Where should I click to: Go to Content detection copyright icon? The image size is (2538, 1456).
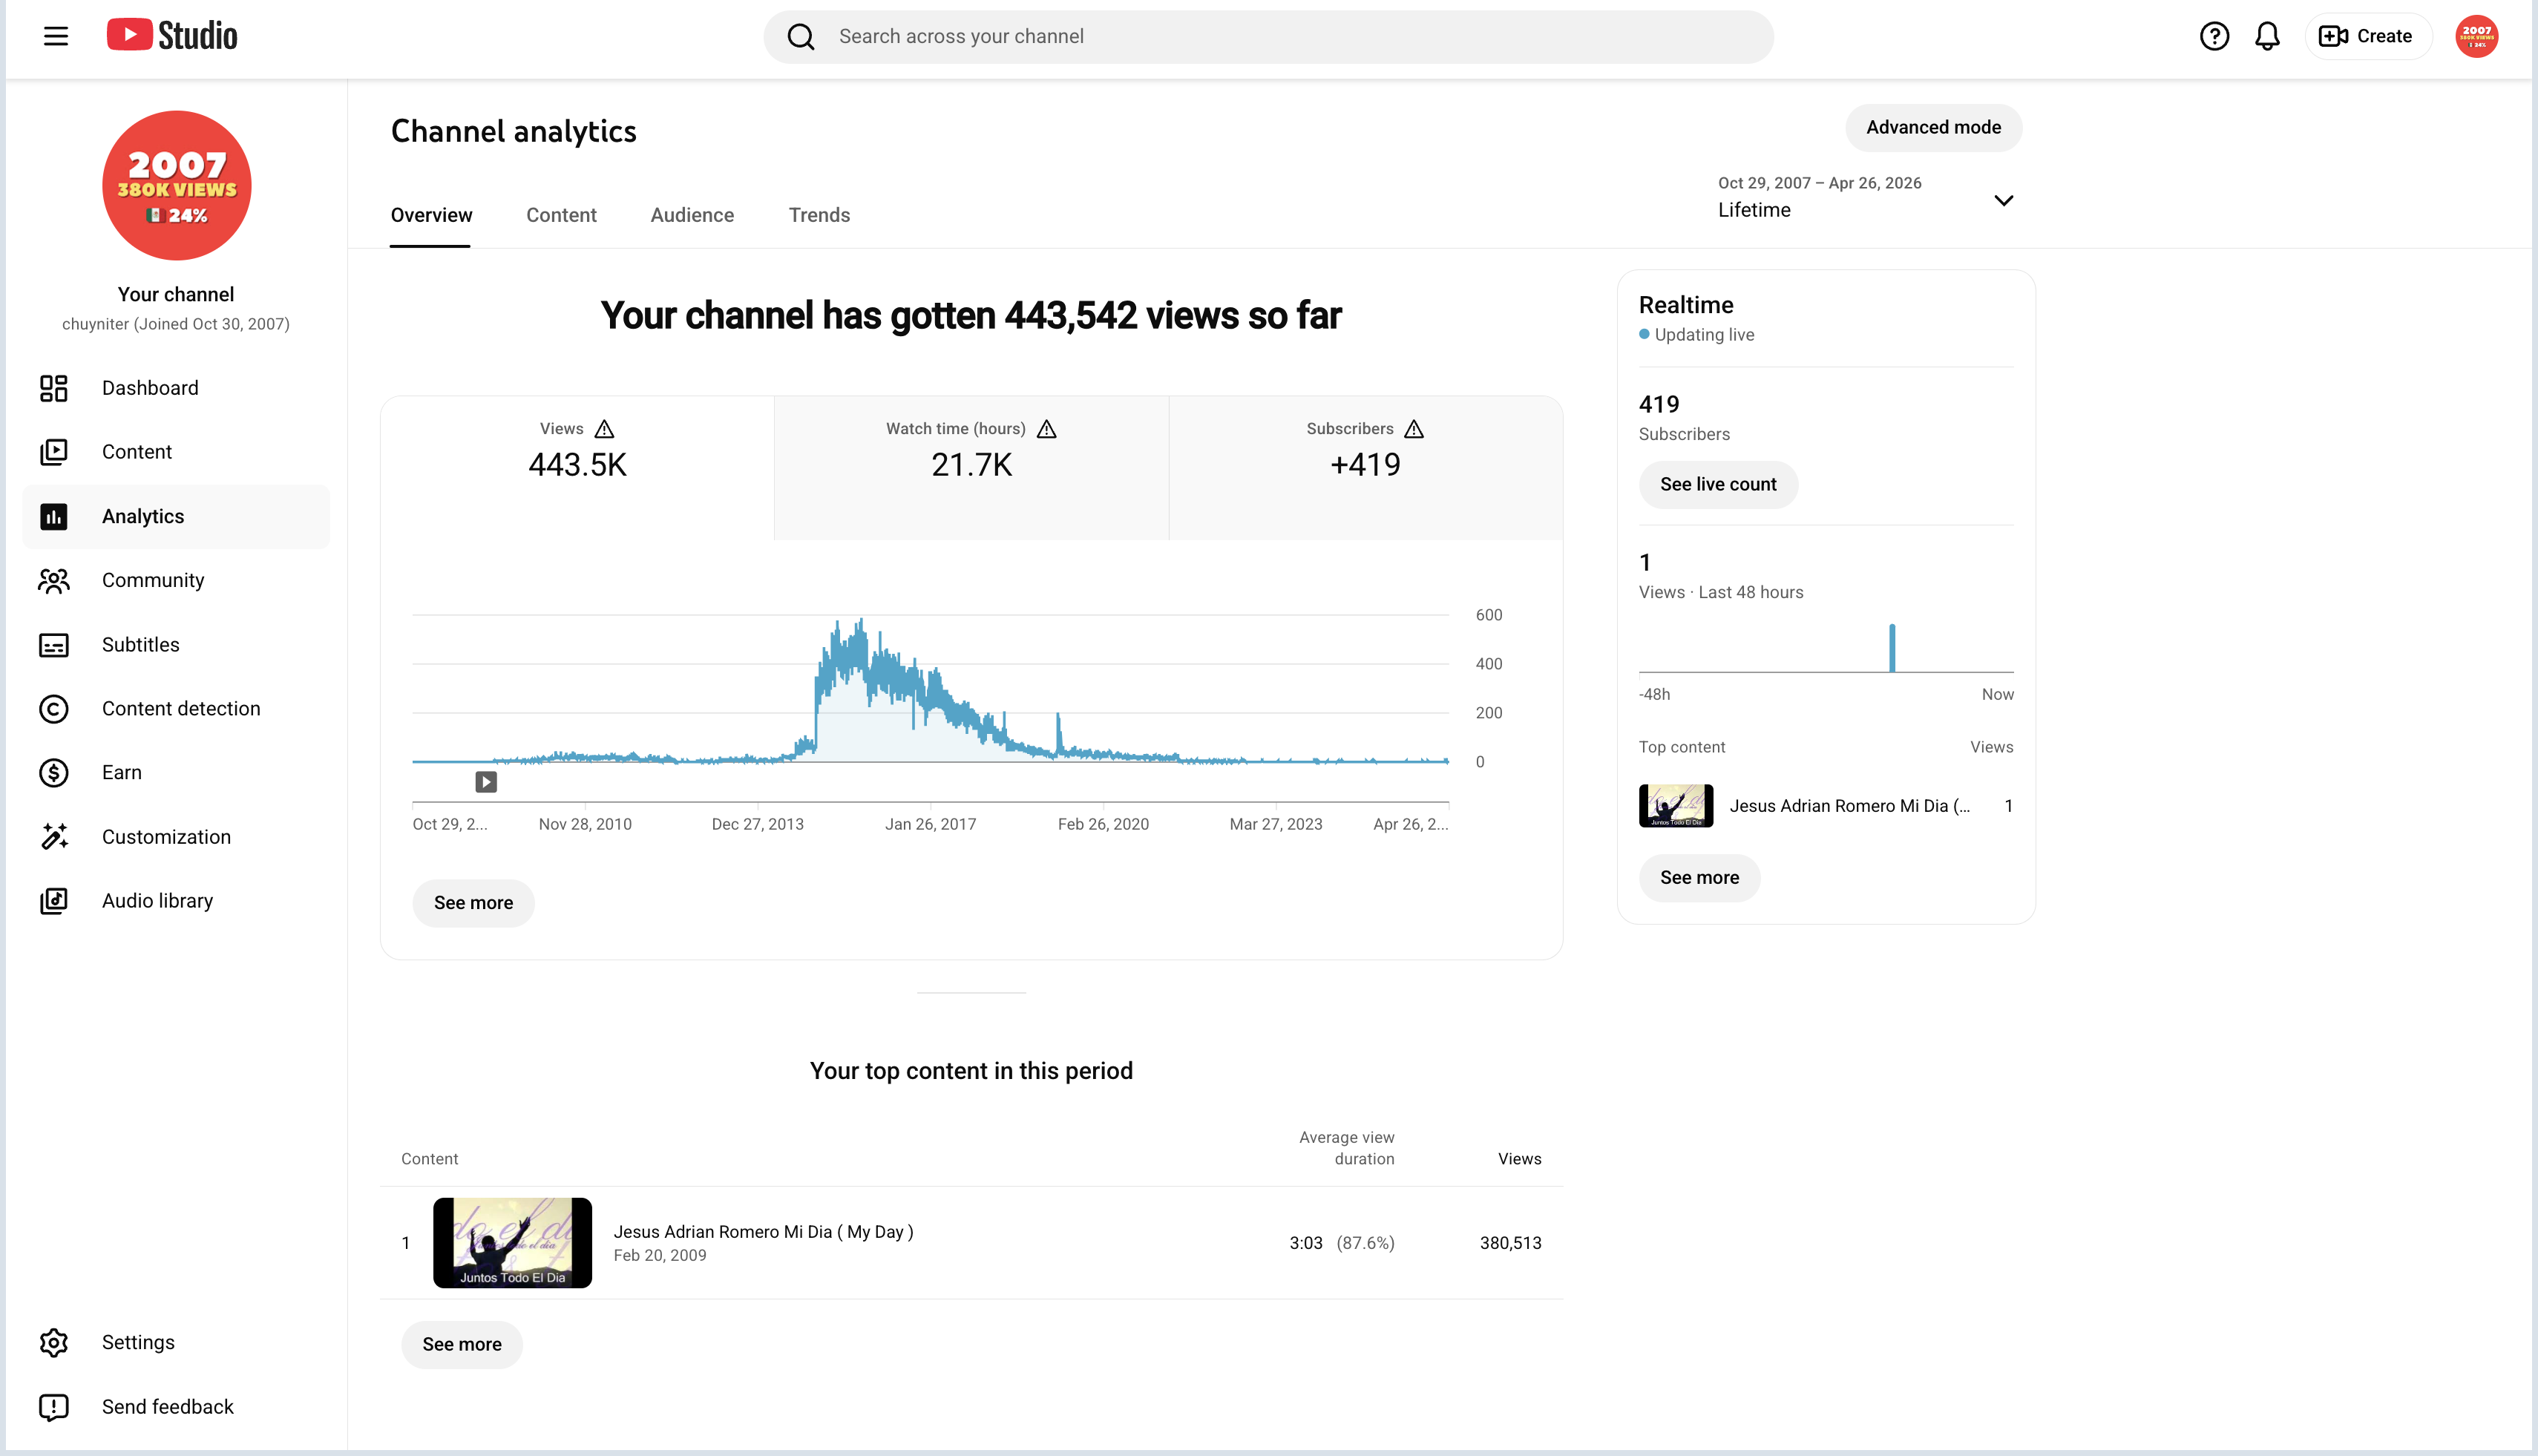pyautogui.click(x=54, y=709)
